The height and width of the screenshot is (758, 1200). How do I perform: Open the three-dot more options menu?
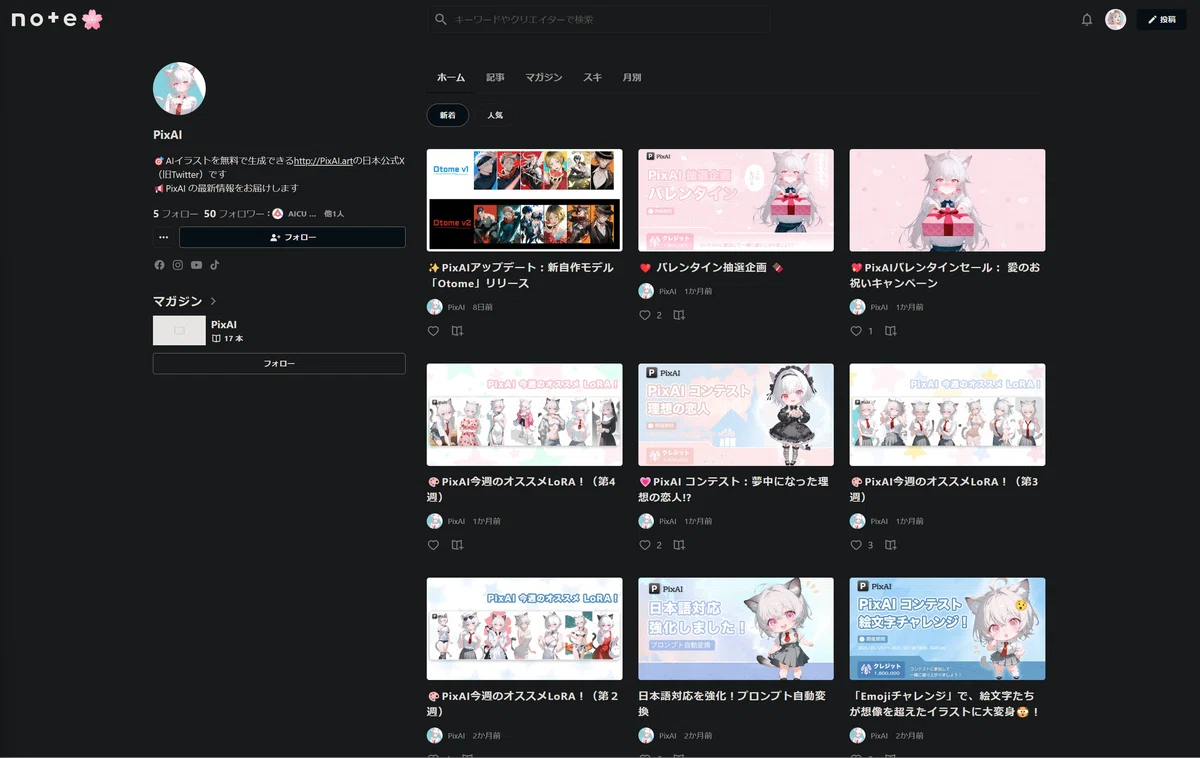click(x=163, y=237)
